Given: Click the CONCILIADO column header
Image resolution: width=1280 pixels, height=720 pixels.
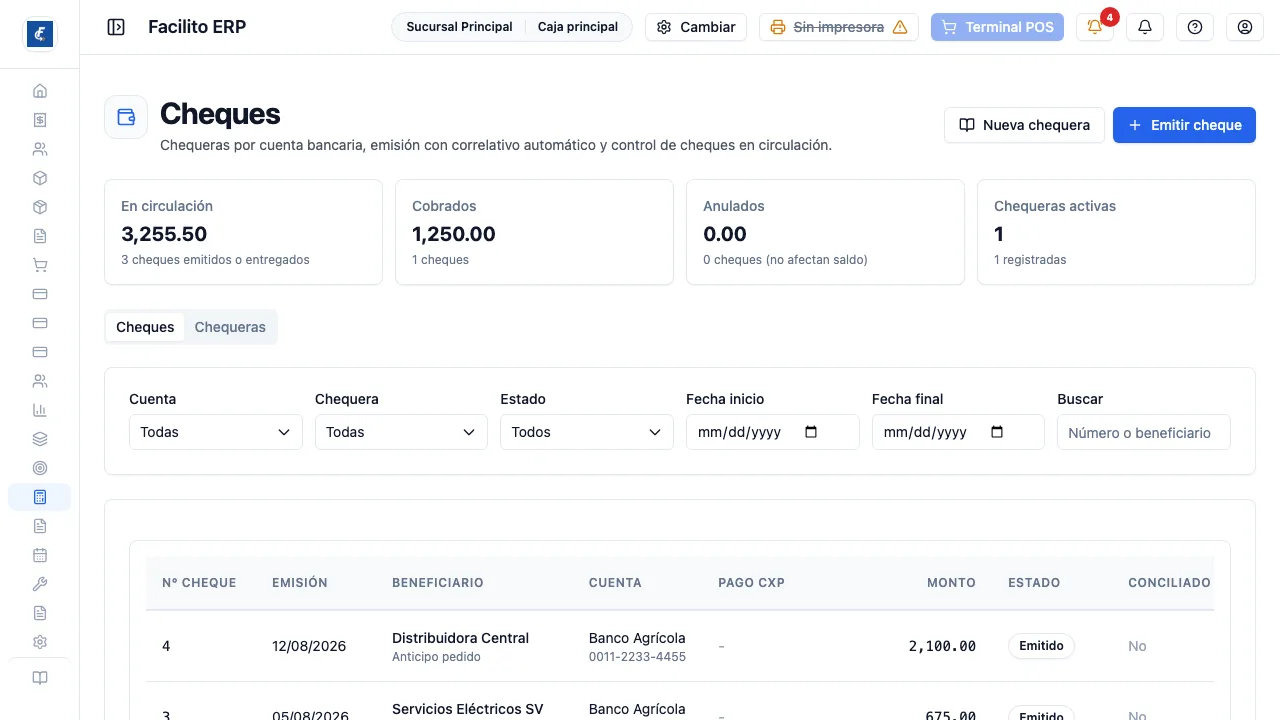Looking at the screenshot, I should tap(1169, 582).
